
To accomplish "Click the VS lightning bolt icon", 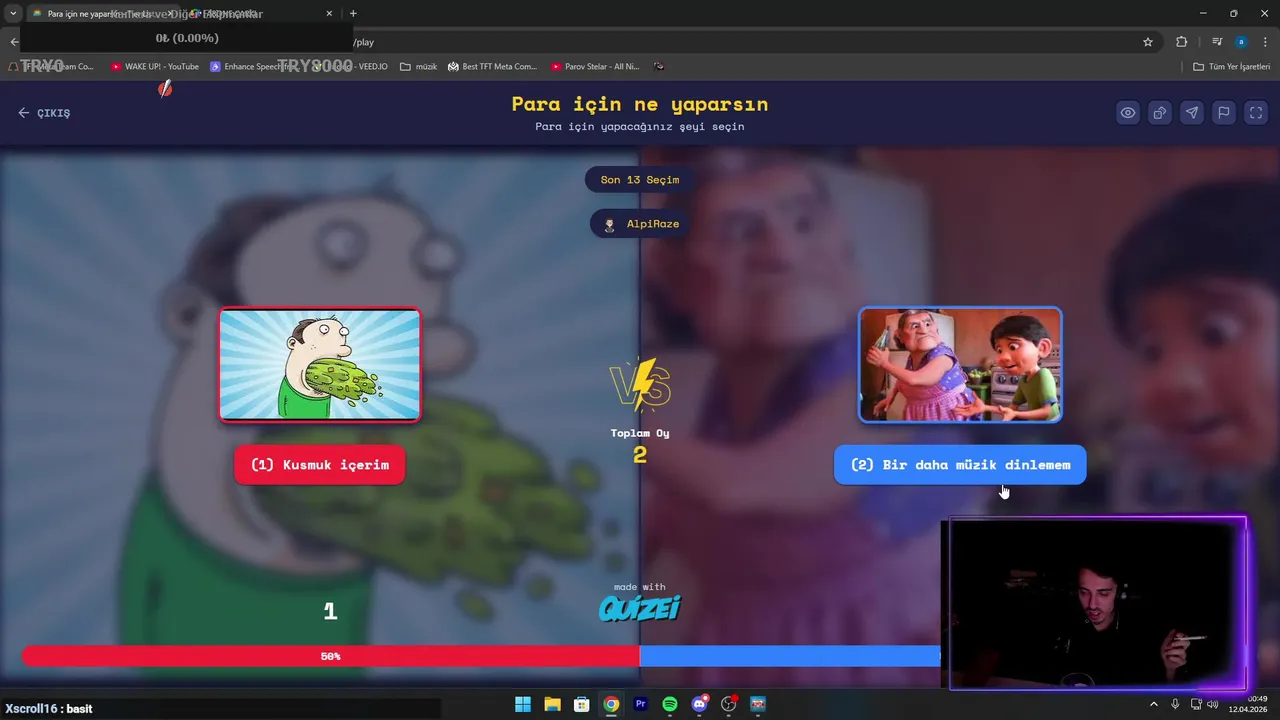I will pos(640,385).
